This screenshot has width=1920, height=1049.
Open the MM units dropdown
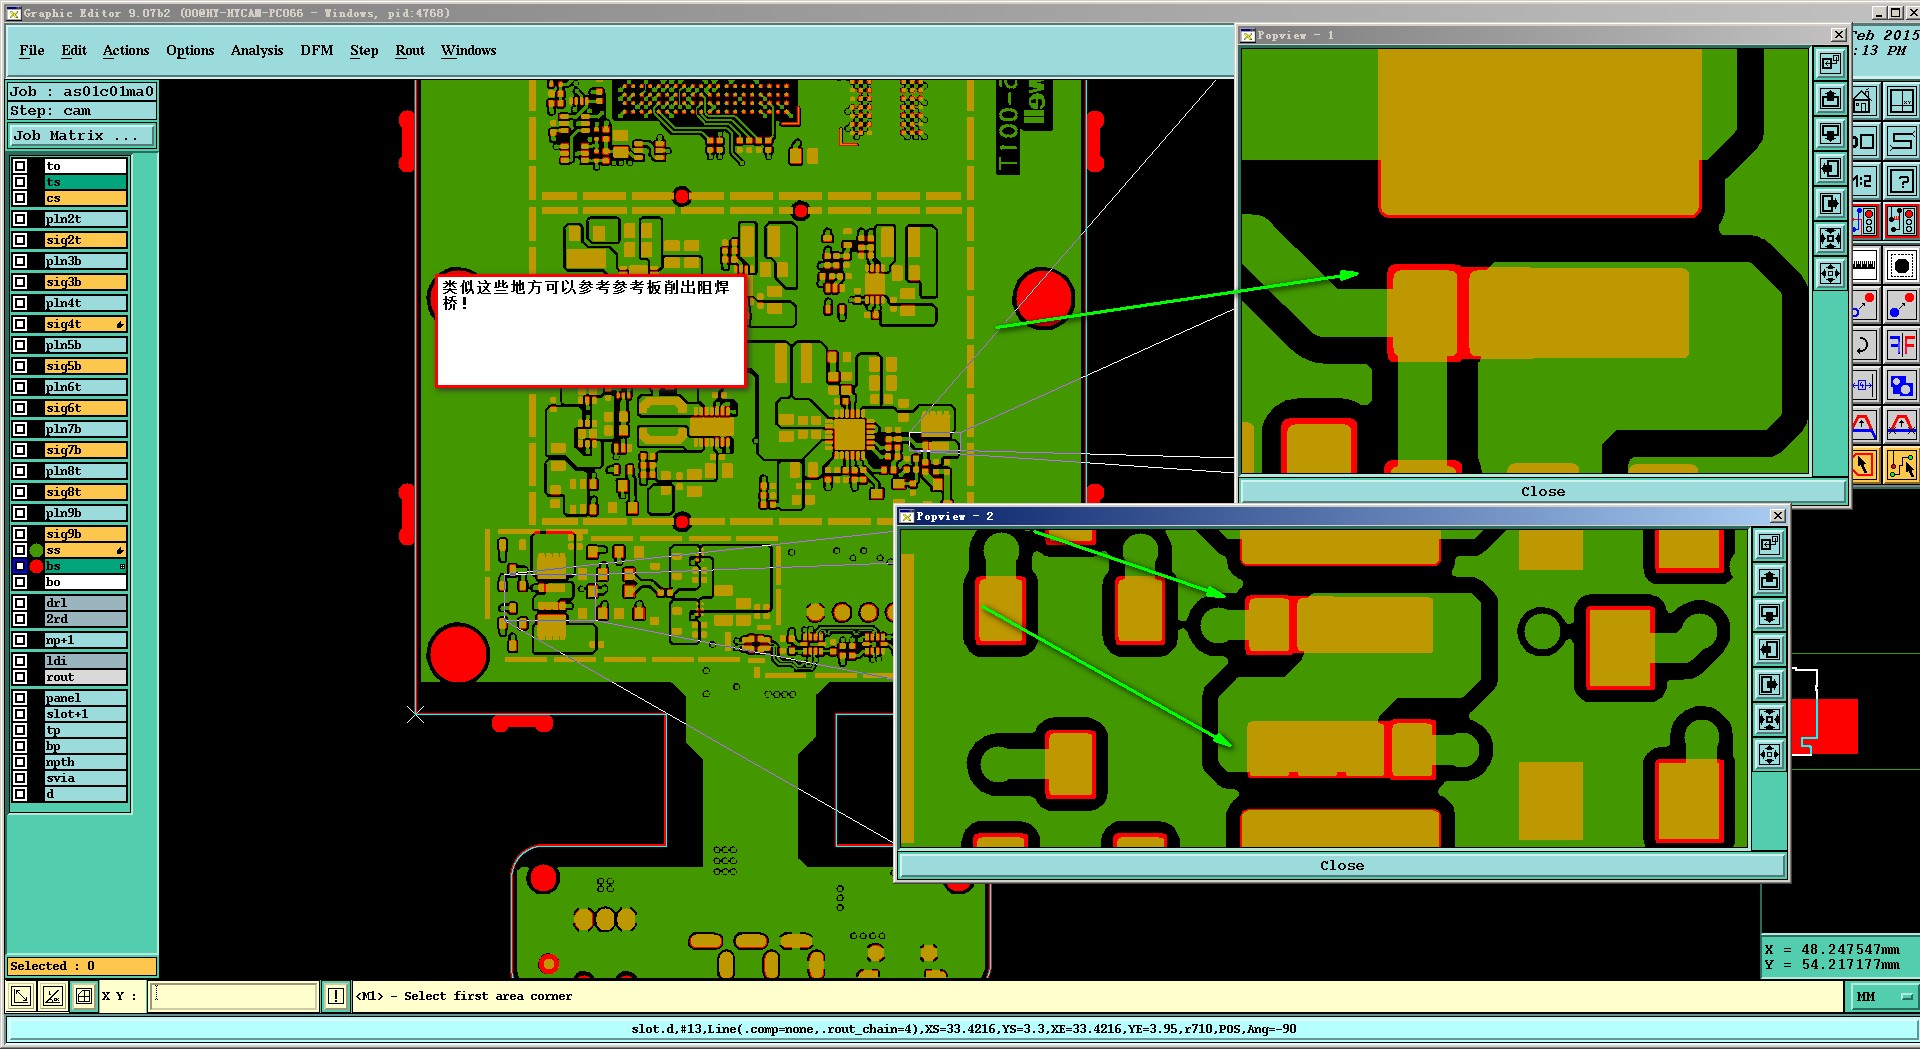tap(1882, 996)
